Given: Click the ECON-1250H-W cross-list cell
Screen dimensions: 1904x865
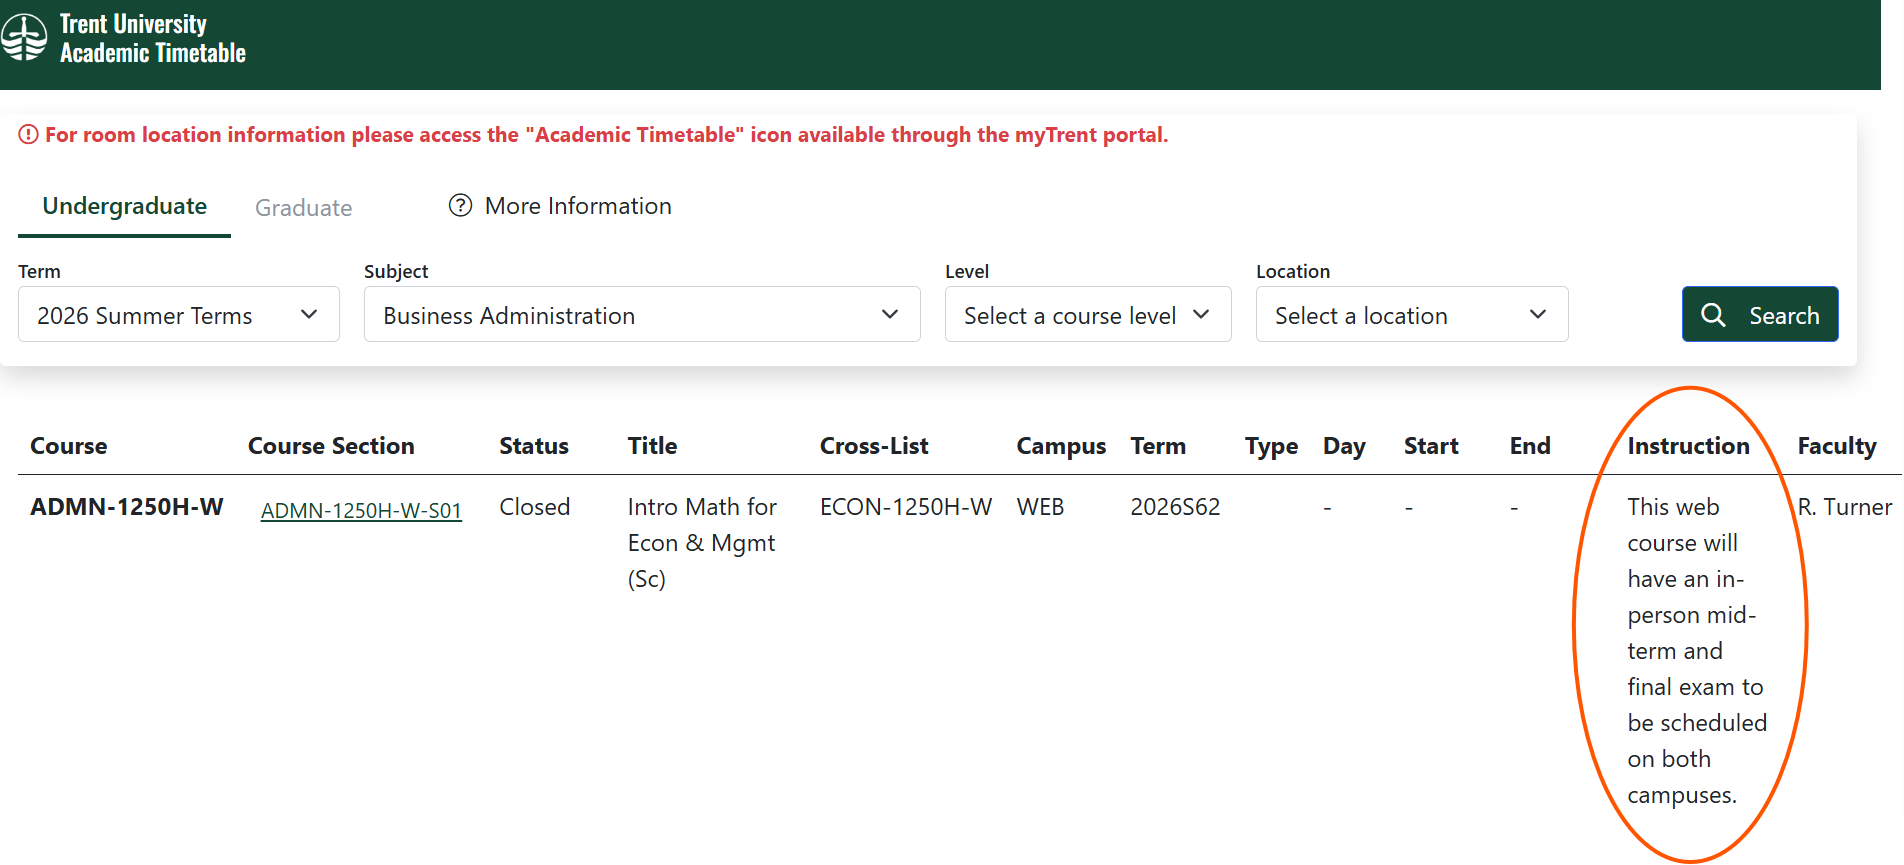Looking at the screenshot, I should pos(906,507).
